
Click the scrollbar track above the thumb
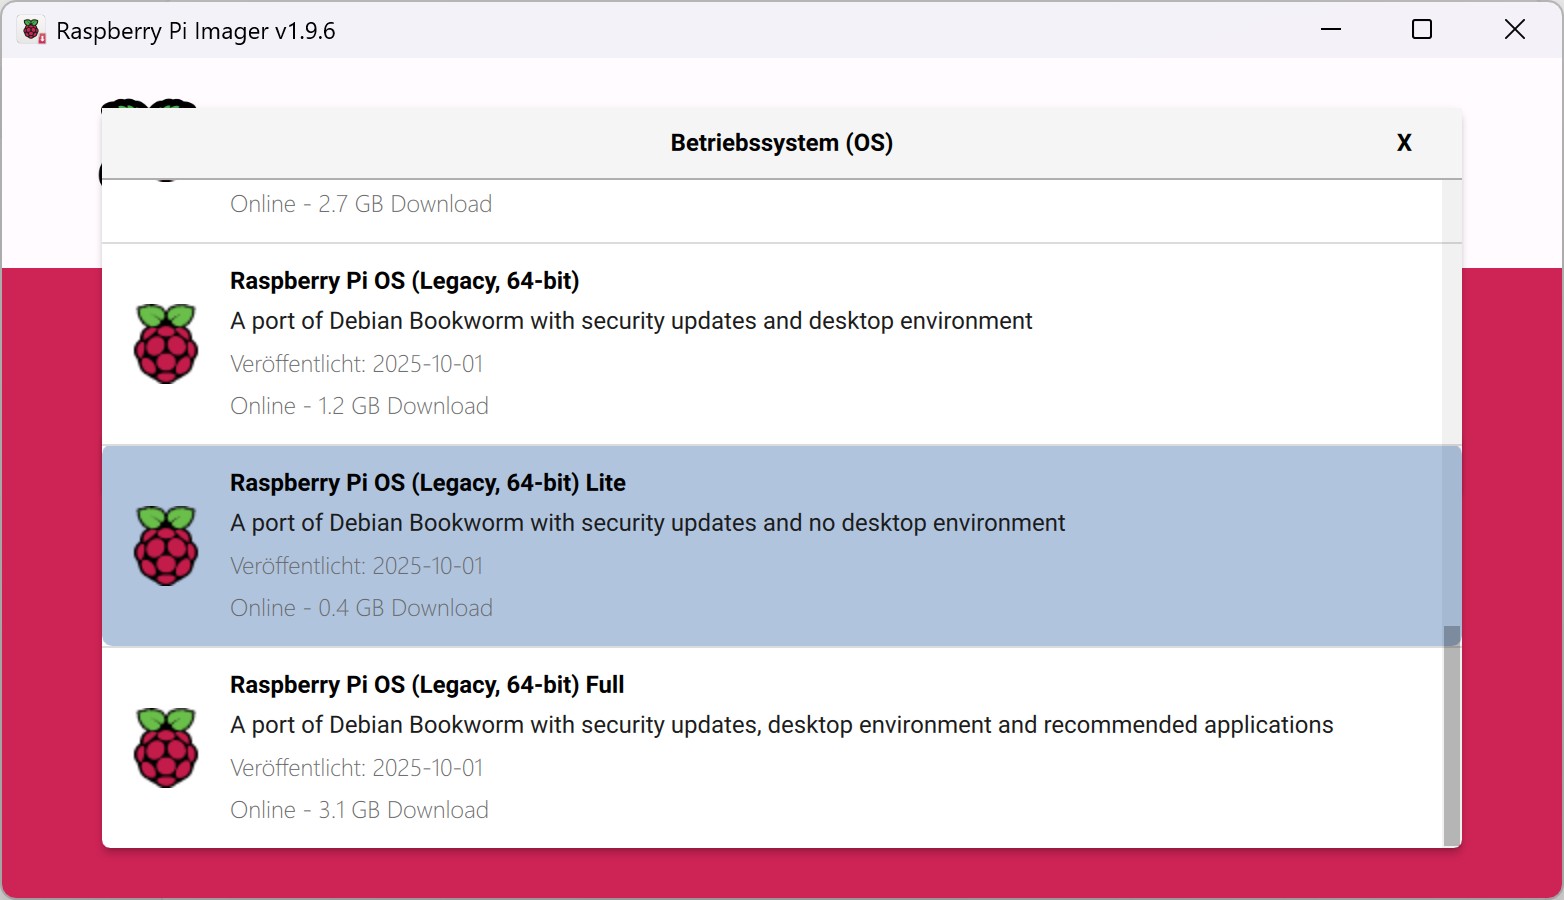1451,400
